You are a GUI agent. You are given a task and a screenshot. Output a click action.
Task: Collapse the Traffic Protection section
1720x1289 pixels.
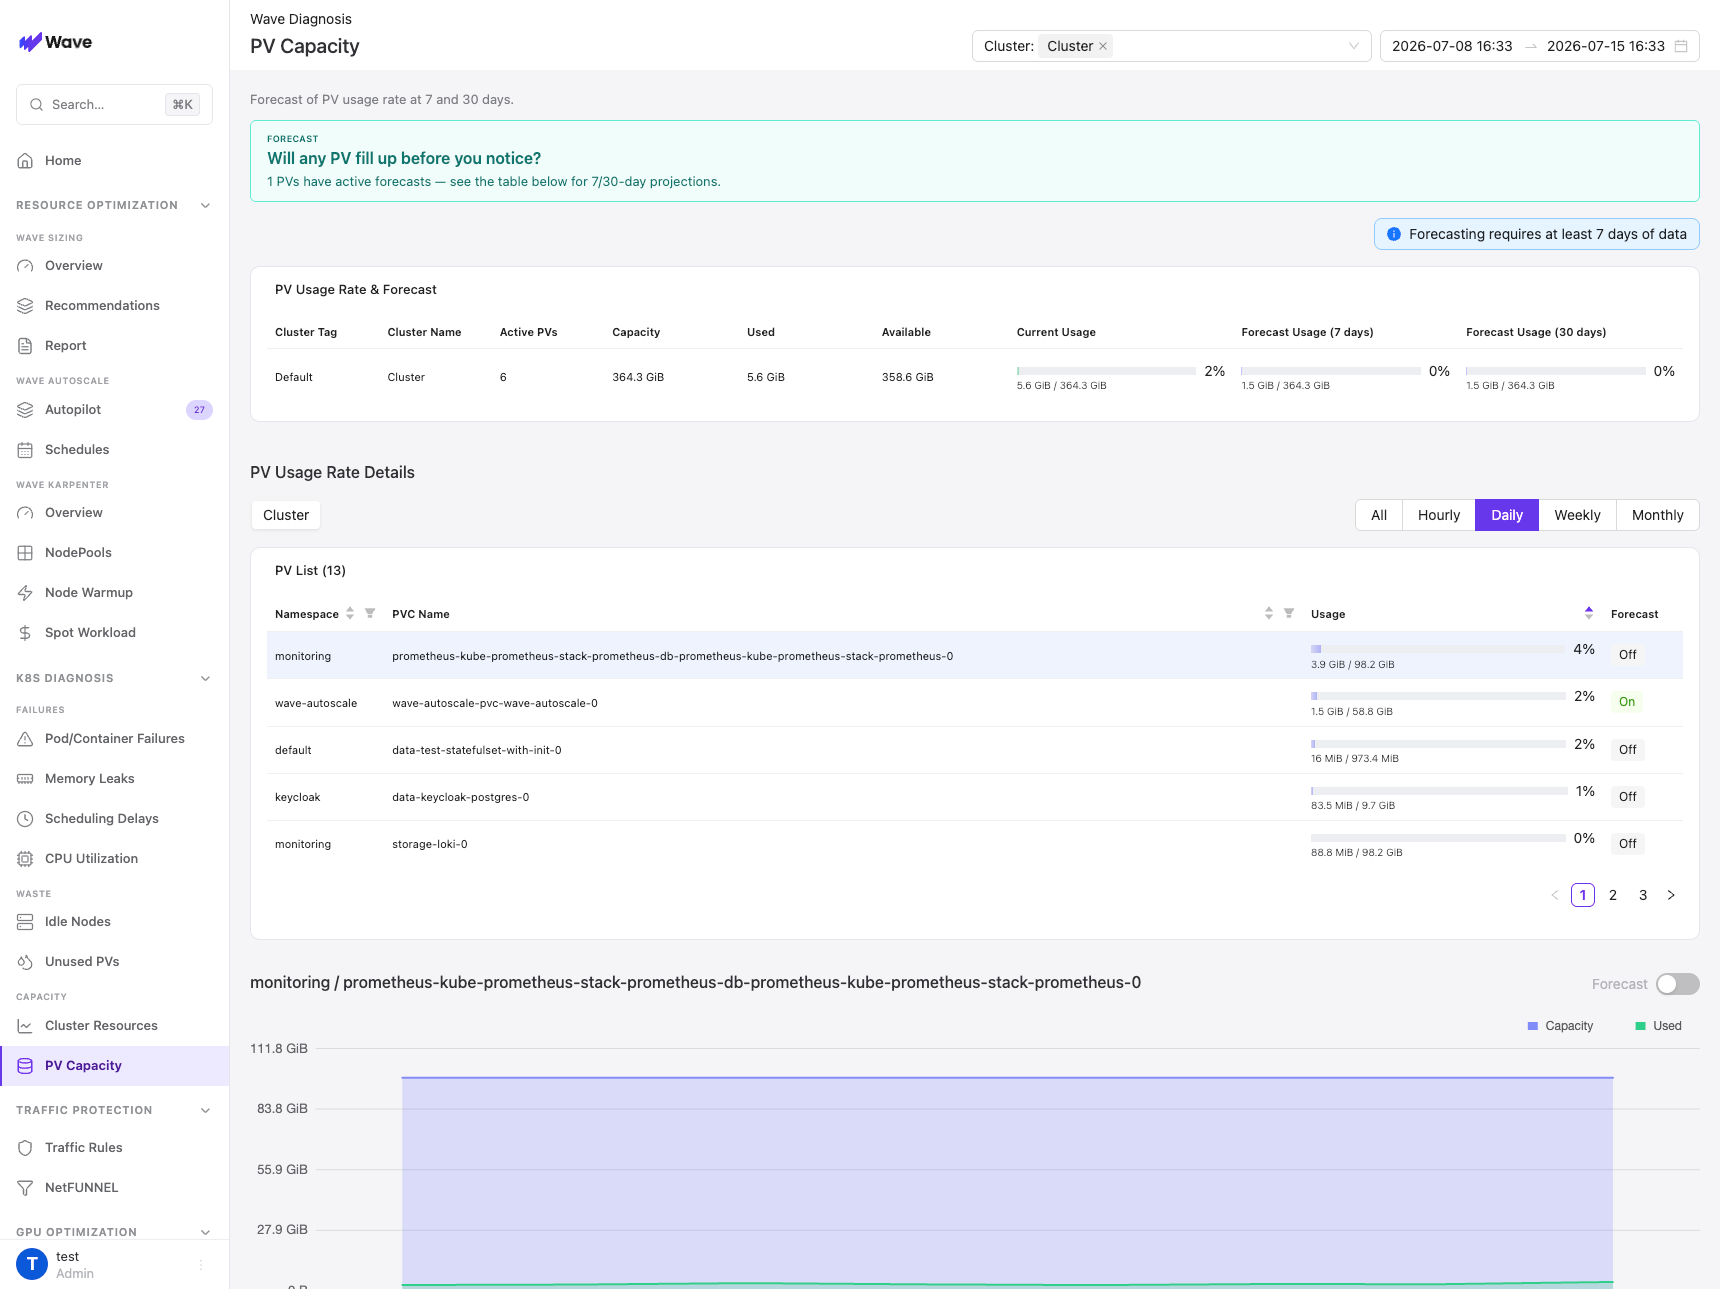click(x=205, y=1110)
